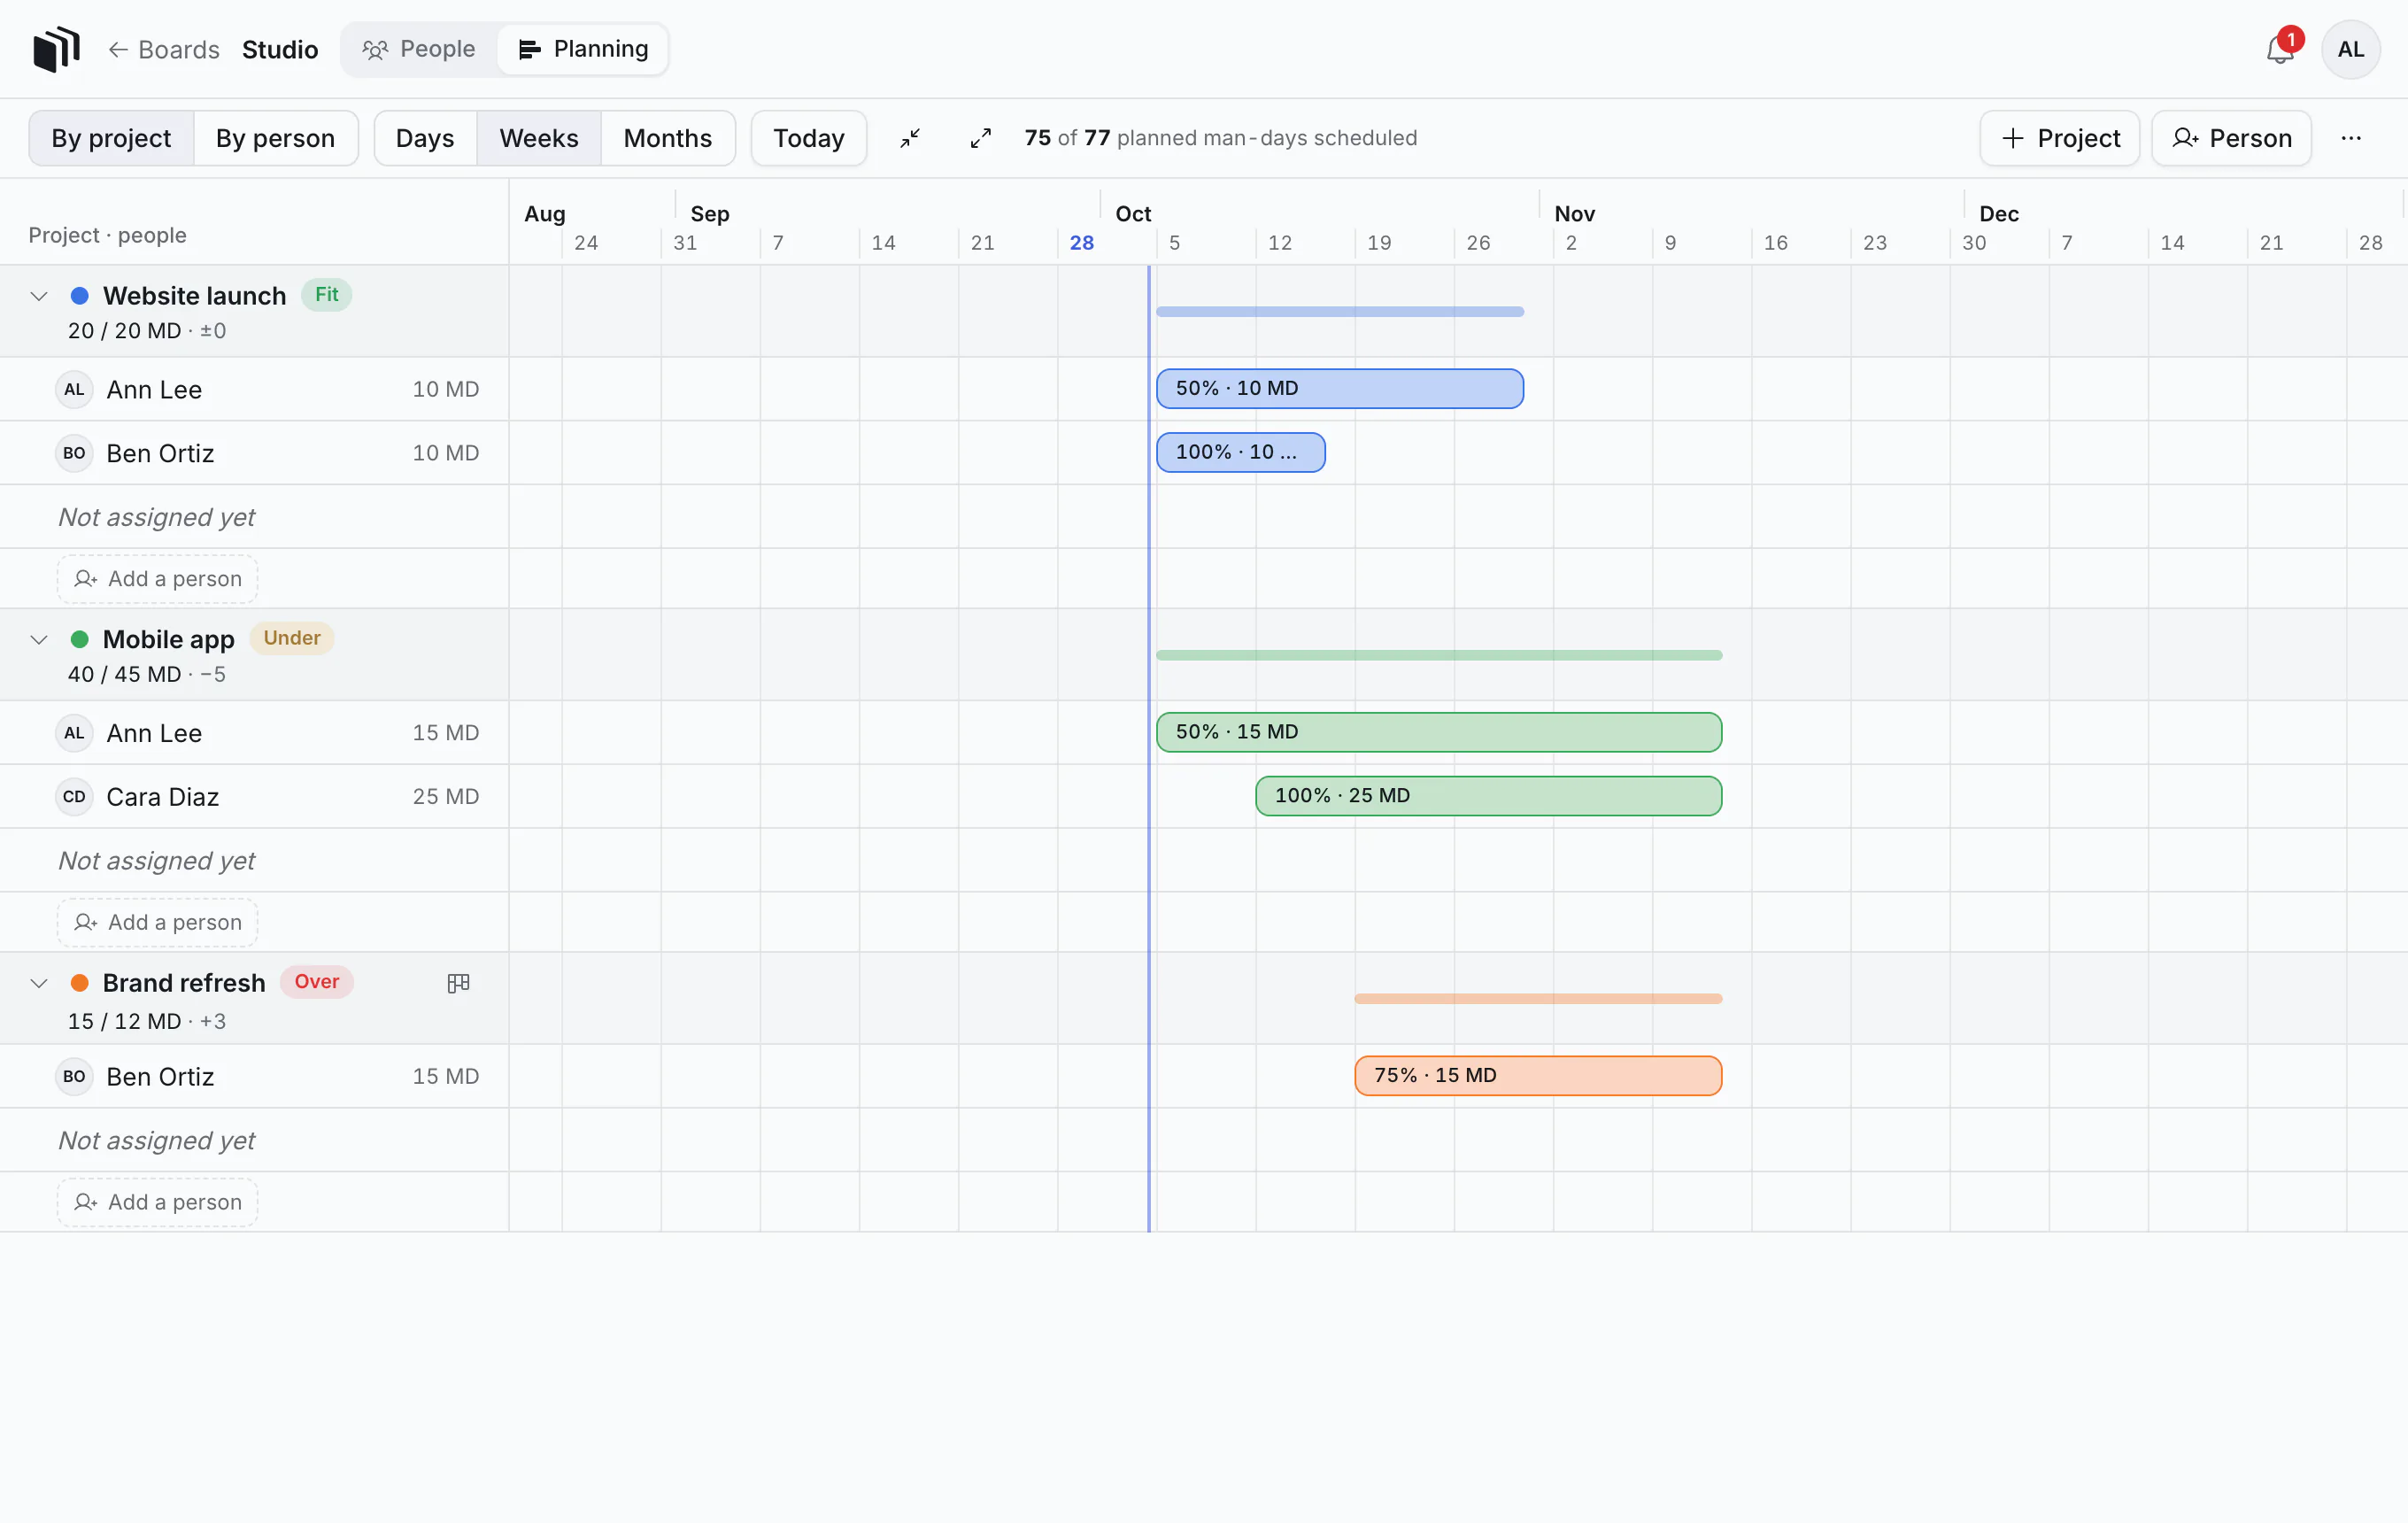Collapse all rows with the inward-arrows icon
This screenshot has width=2408, height=1523.
(x=909, y=138)
